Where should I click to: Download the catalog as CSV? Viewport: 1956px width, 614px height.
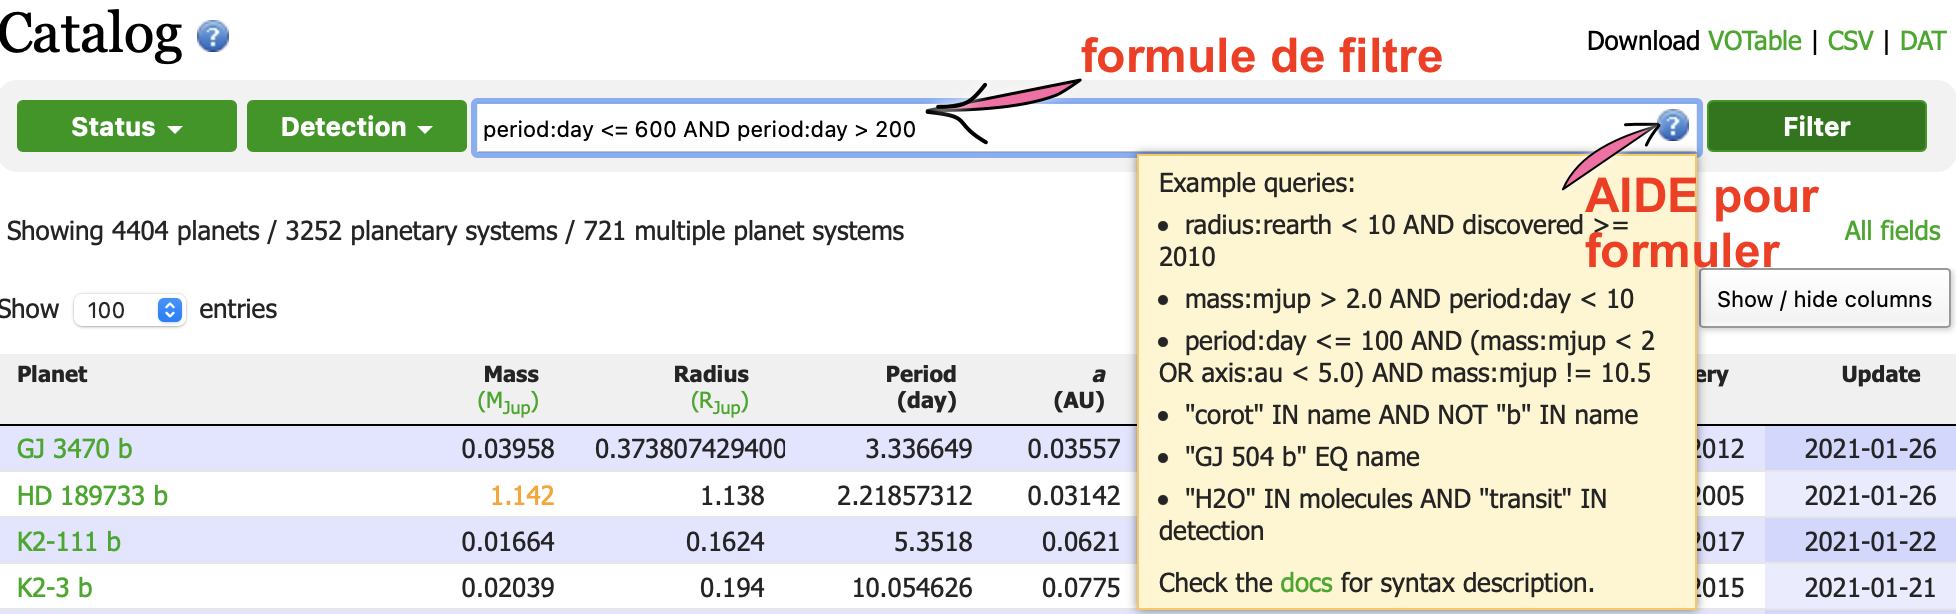1850,41
